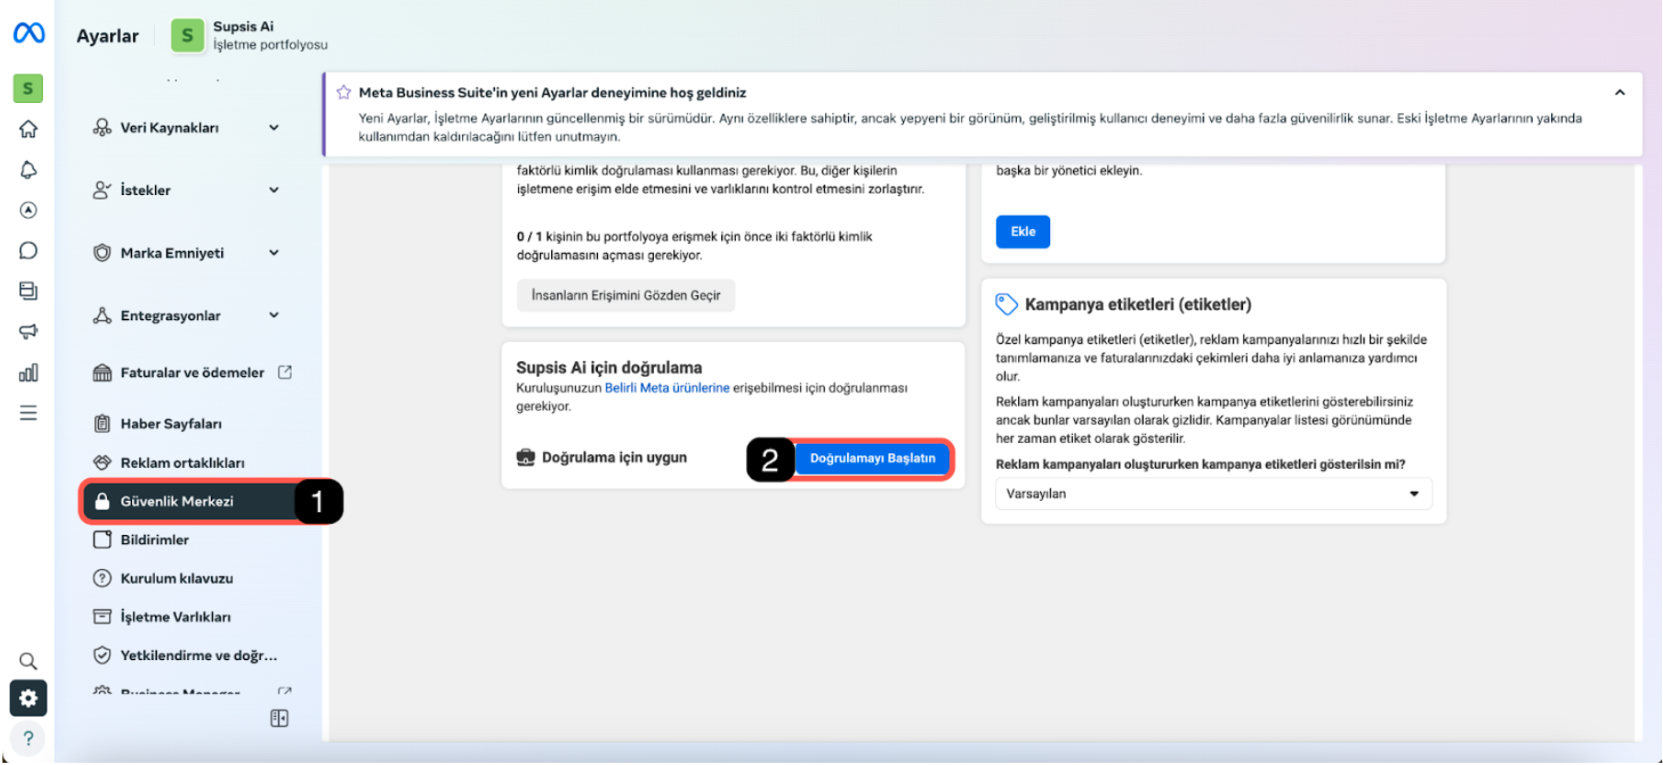Open content pages icon in rail
The height and width of the screenshot is (765, 1663).
(x=28, y=291)
